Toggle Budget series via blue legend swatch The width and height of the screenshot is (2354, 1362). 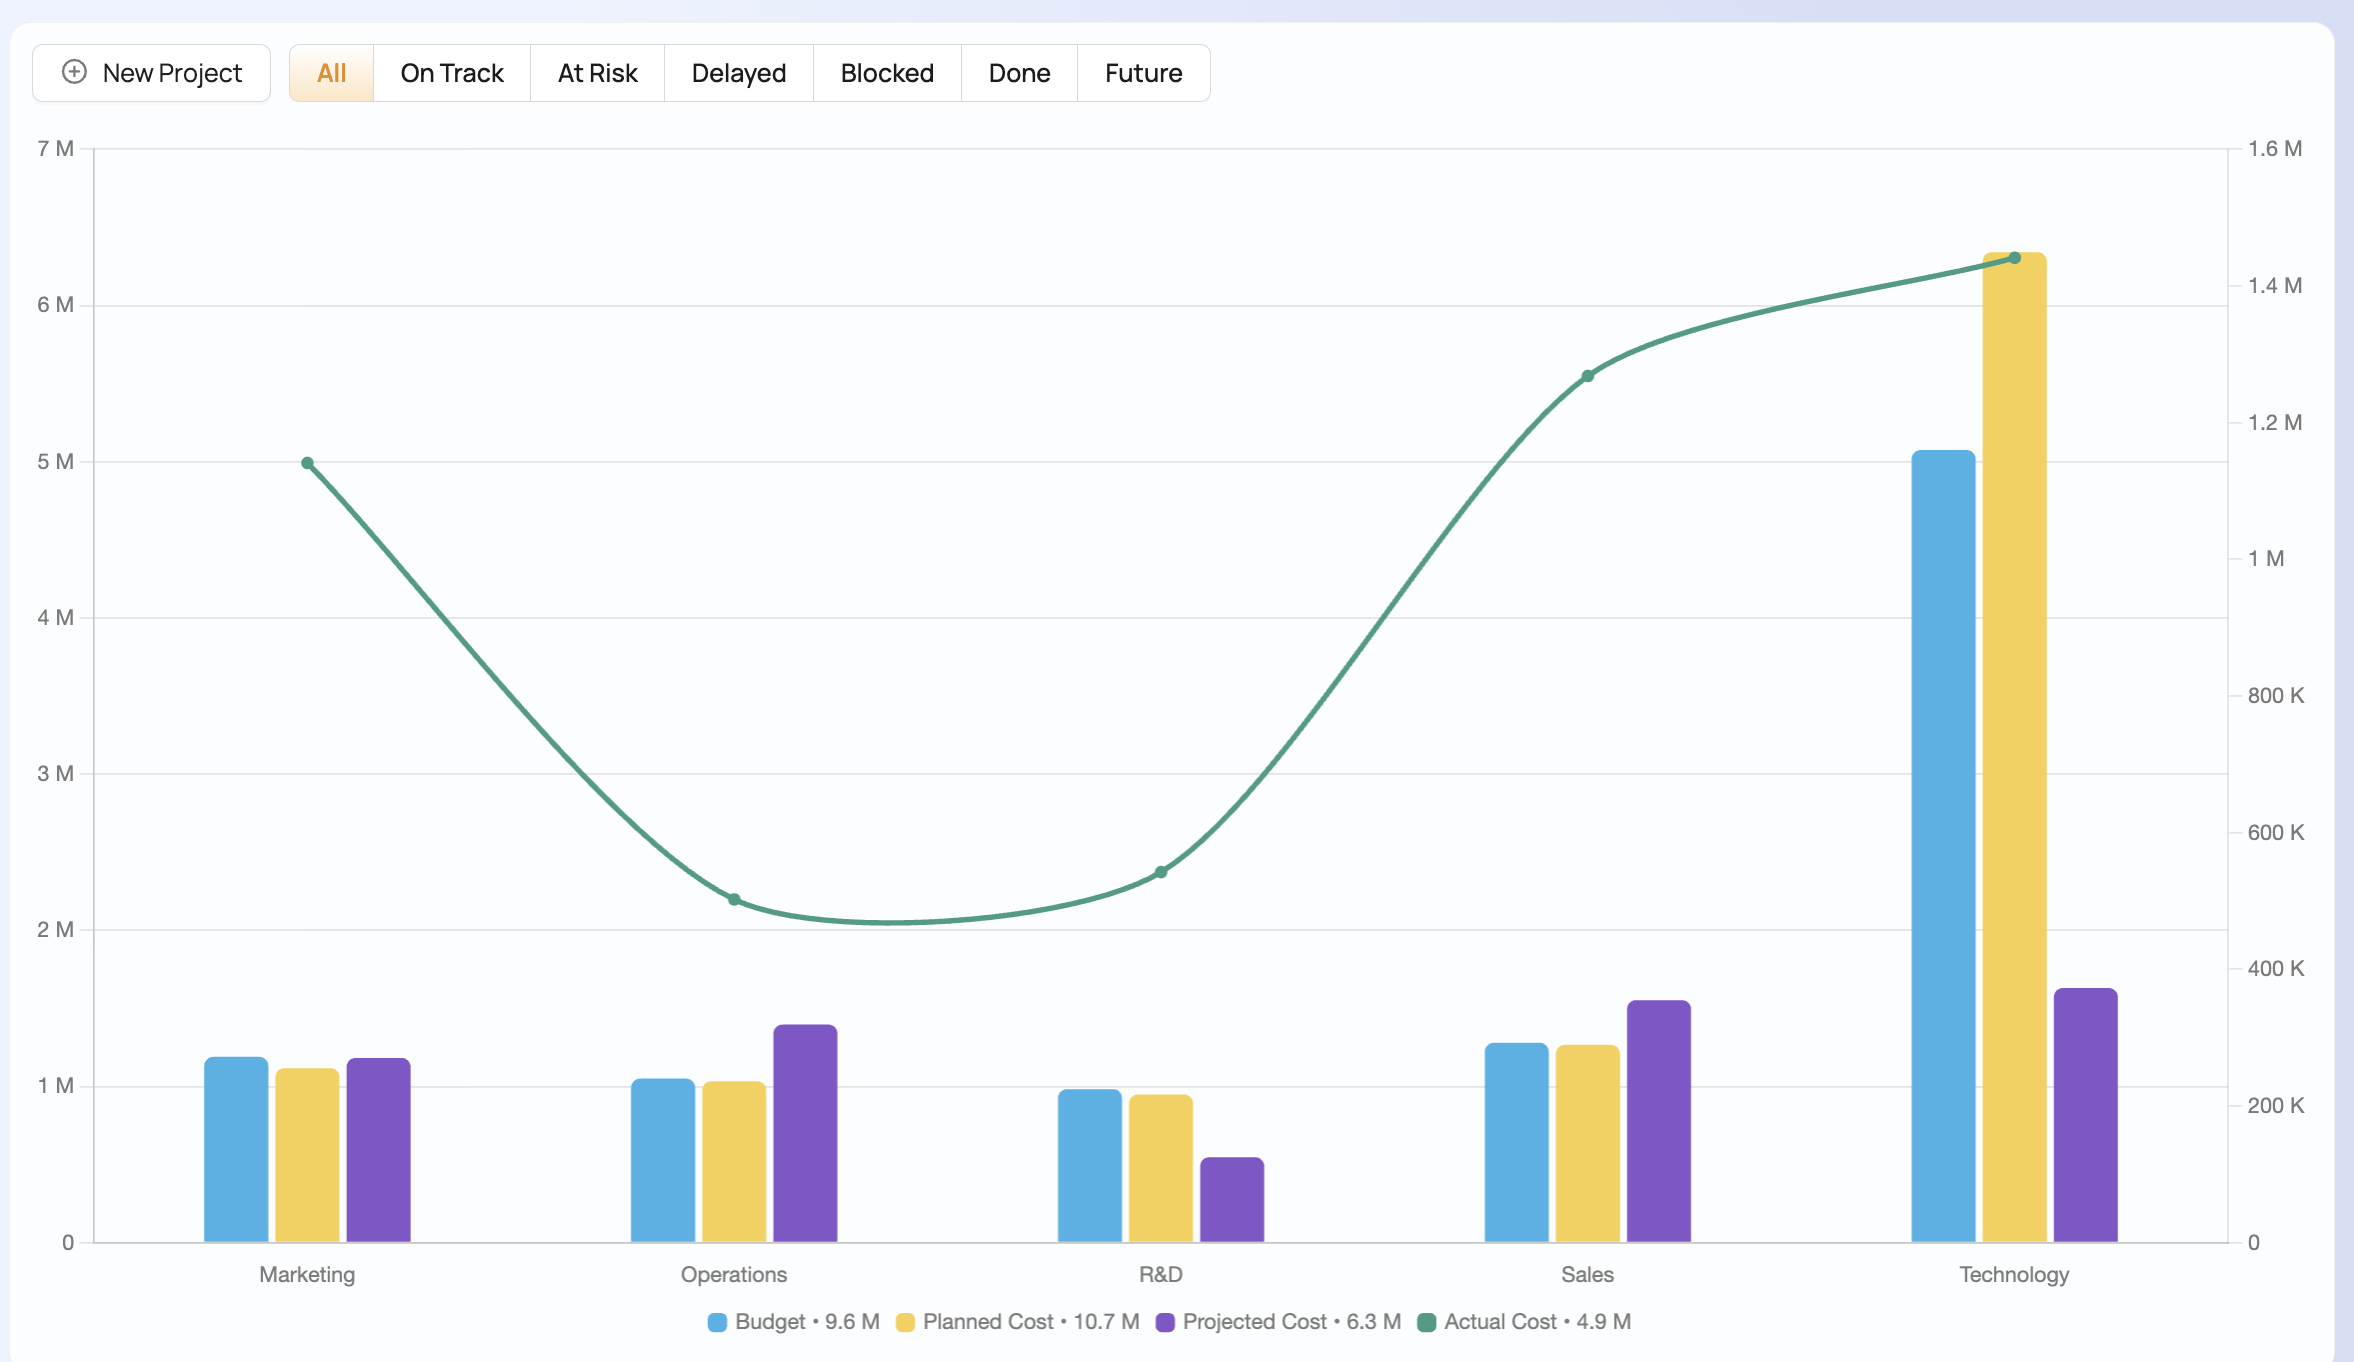pyautogui.click(x=717, y=1322)
